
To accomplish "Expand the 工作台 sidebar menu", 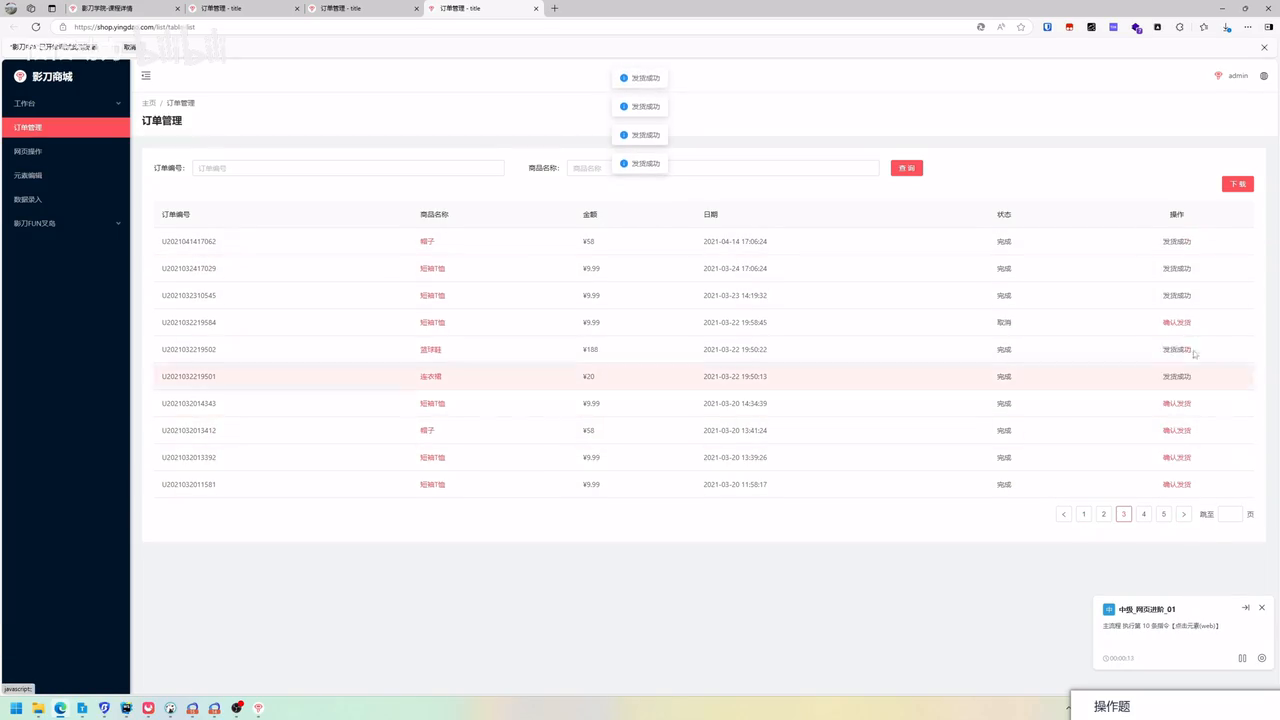I will [65, 103].
